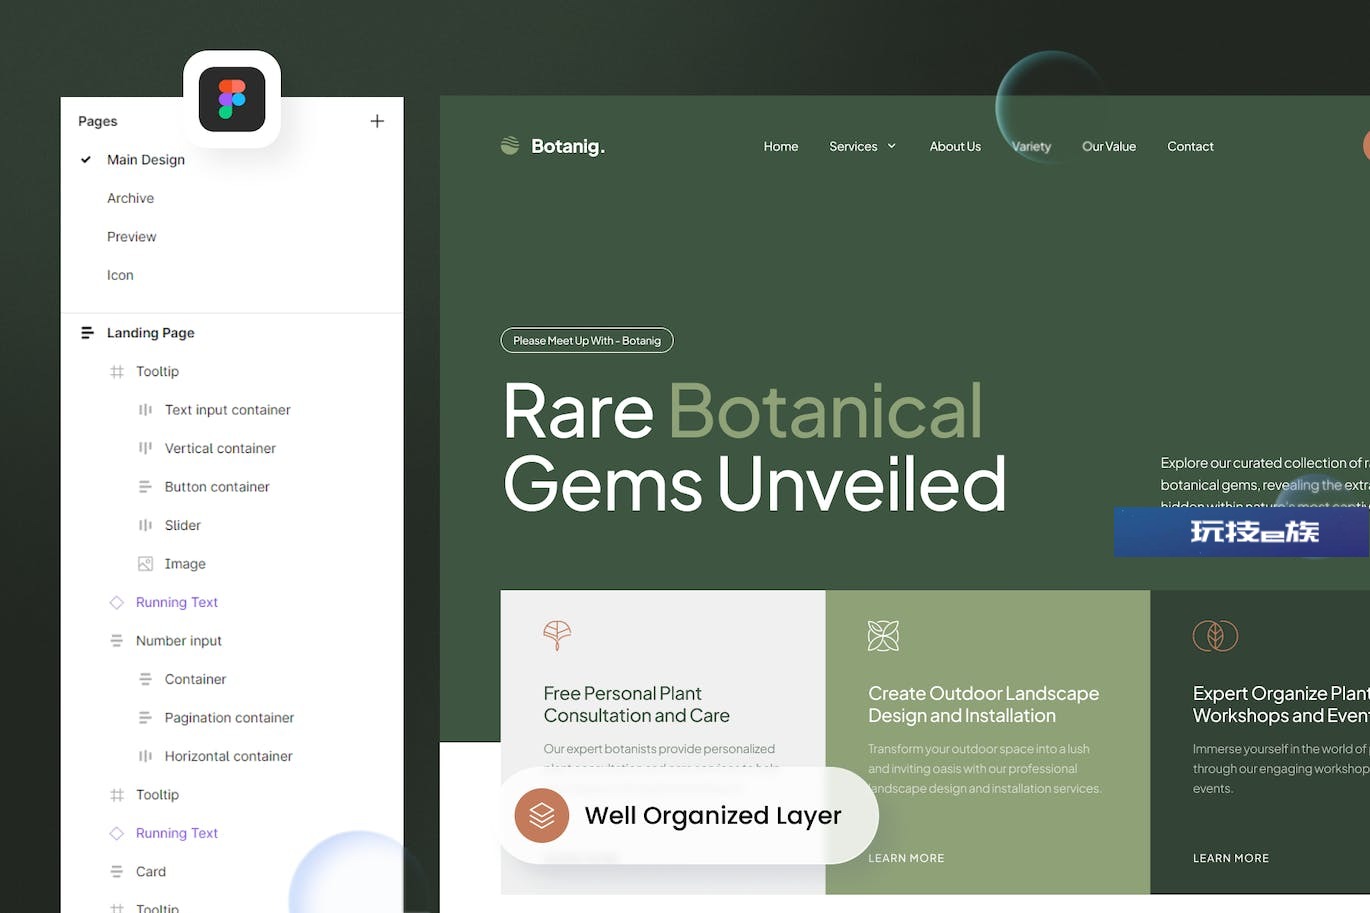Select the Pagination container layer name

(229, 718)
